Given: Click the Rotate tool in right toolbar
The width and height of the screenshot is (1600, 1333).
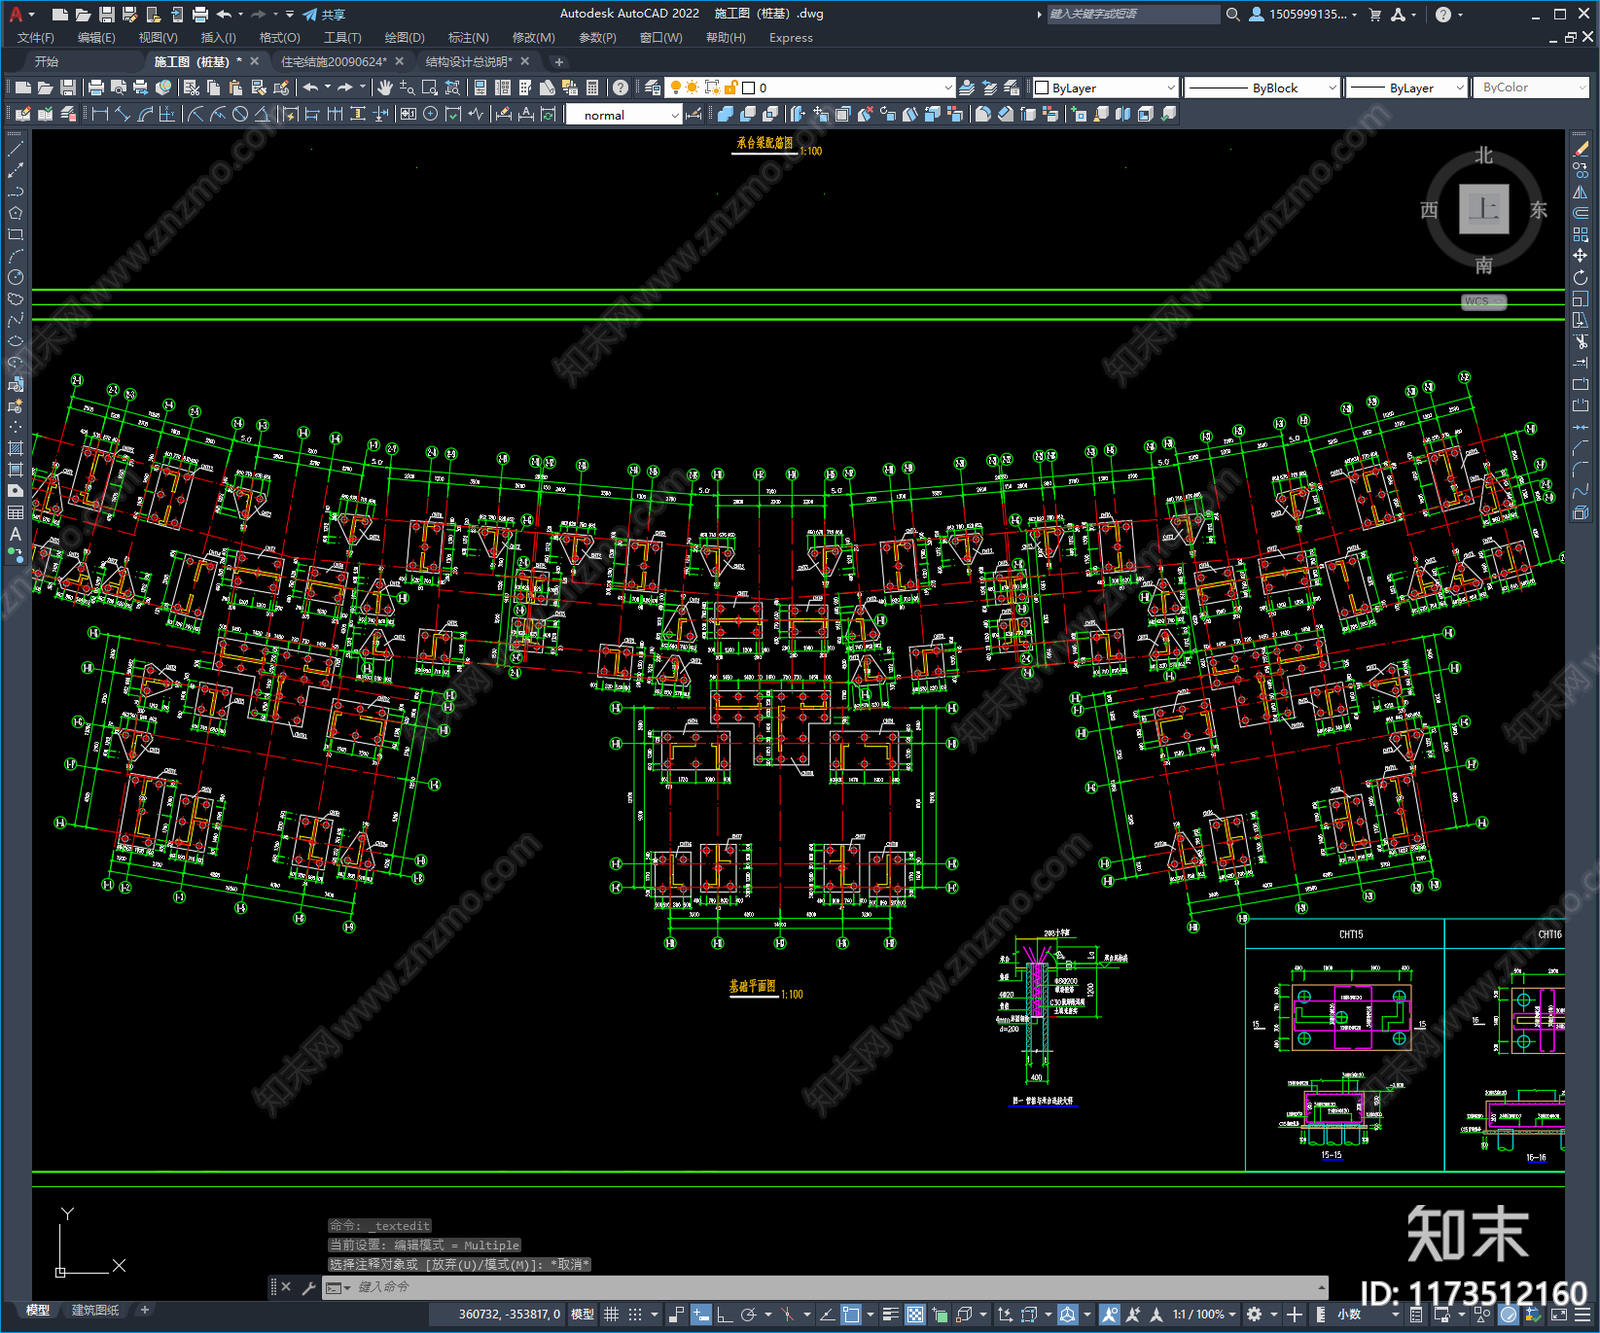Looking at the screenshot, I should point(1580,278).
